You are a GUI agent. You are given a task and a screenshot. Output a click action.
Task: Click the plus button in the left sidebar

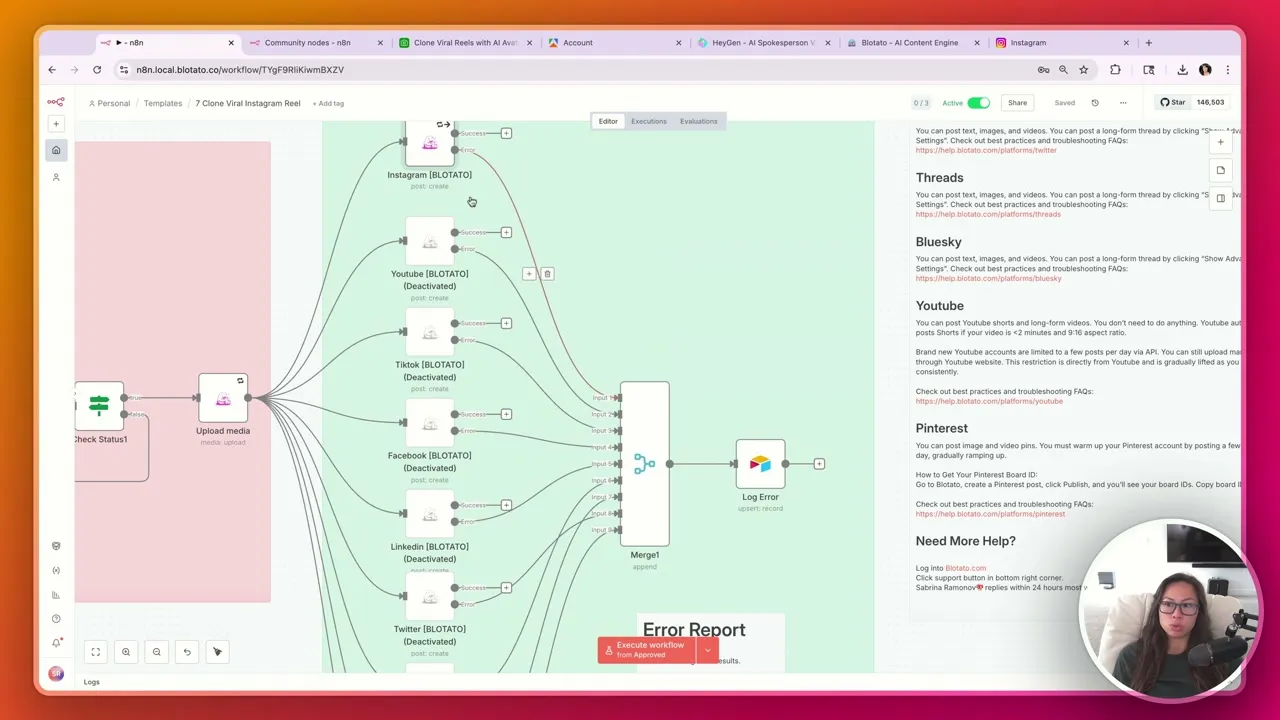click(56, 124)
